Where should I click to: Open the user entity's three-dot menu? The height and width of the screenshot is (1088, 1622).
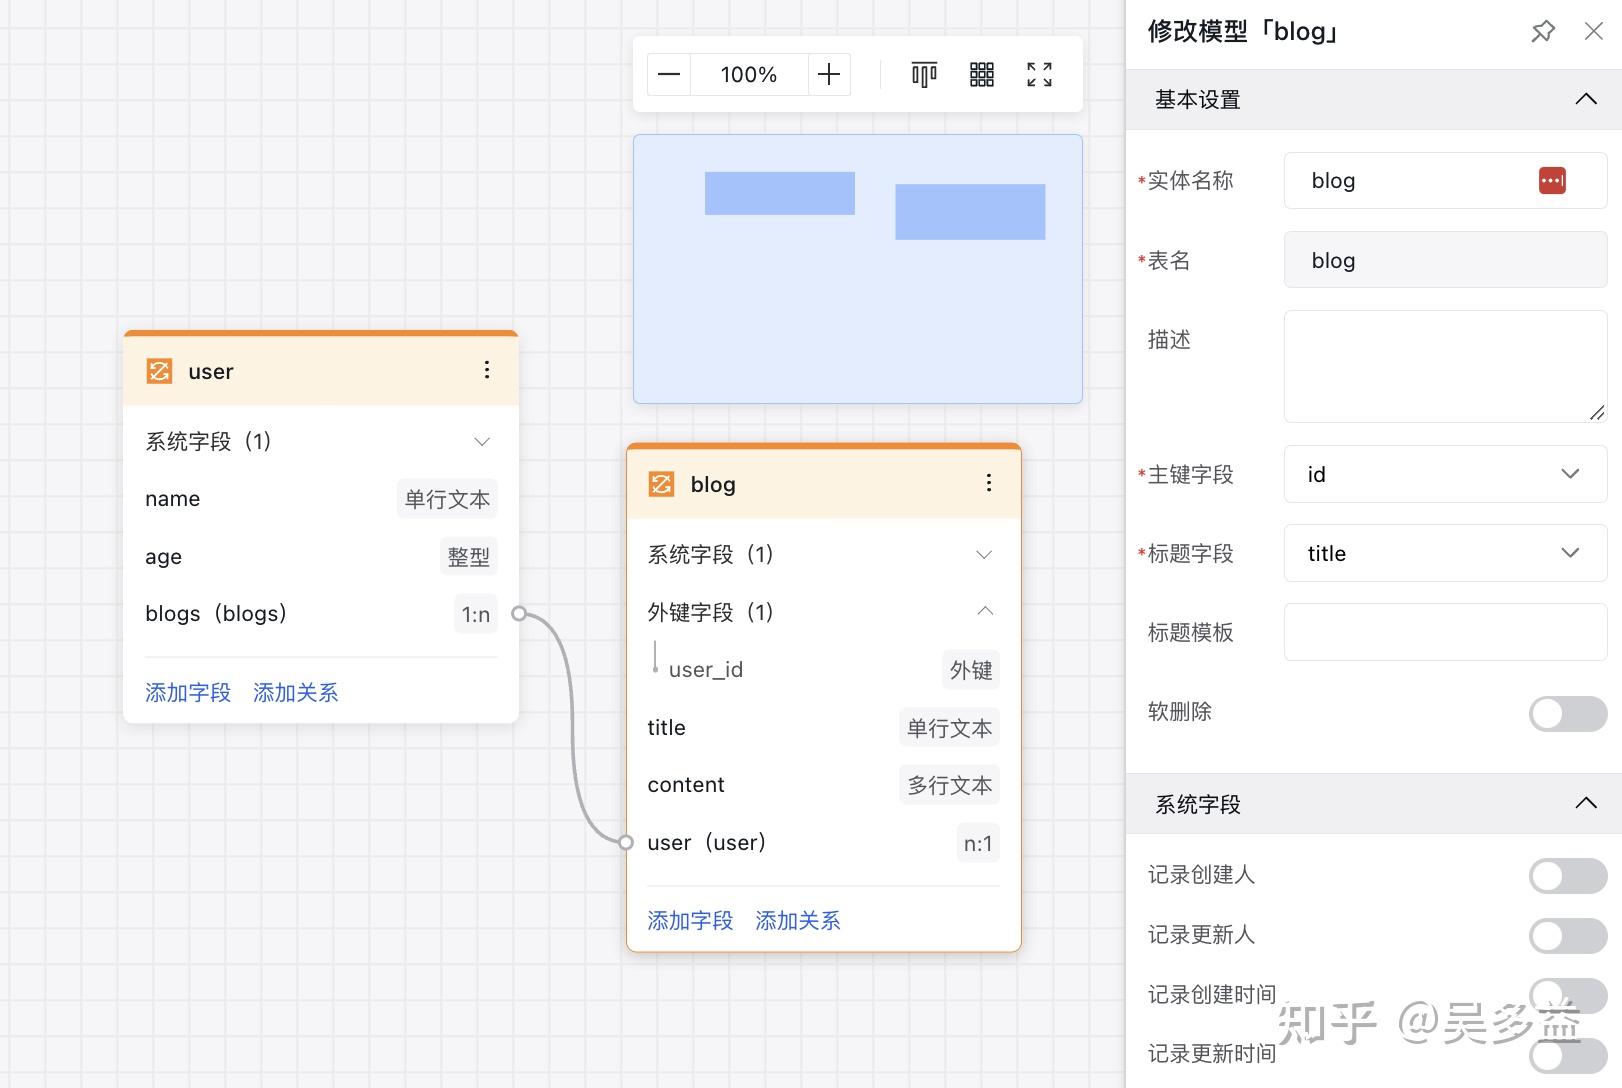pos(487,370)
